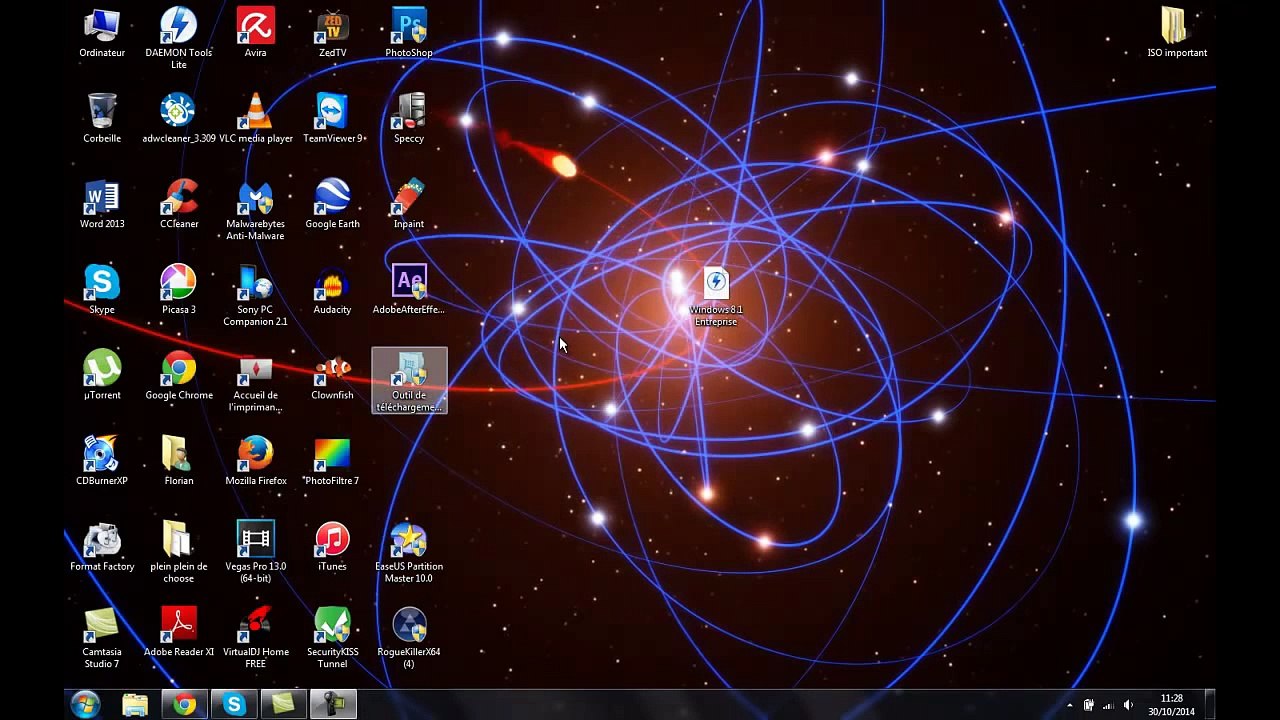Launch DAEMON Tools Lite shortcut
This screenshot has width=1280, height=720.
coord(179,39)
